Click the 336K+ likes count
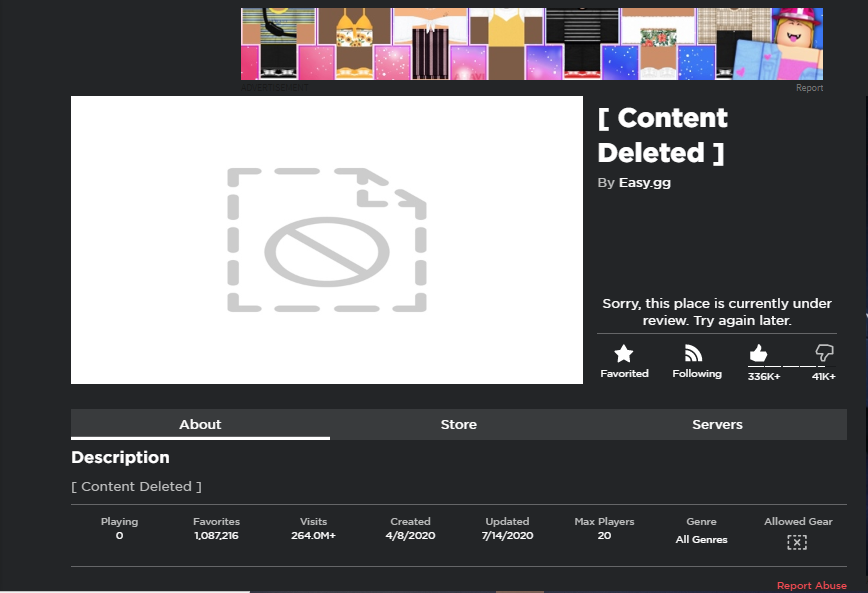 [764, 377]
